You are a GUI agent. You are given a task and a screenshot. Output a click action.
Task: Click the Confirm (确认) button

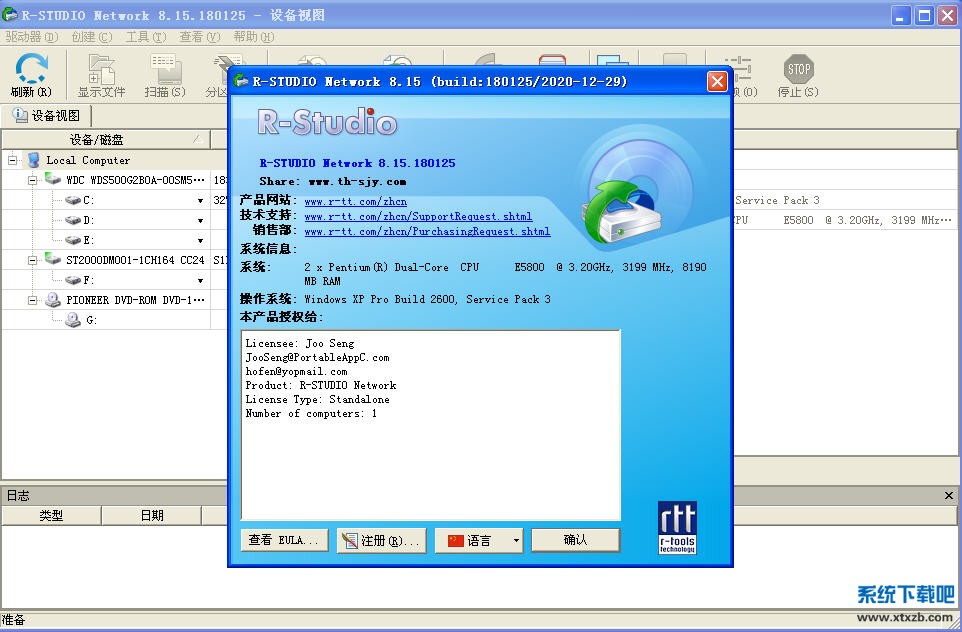[575, 540]
